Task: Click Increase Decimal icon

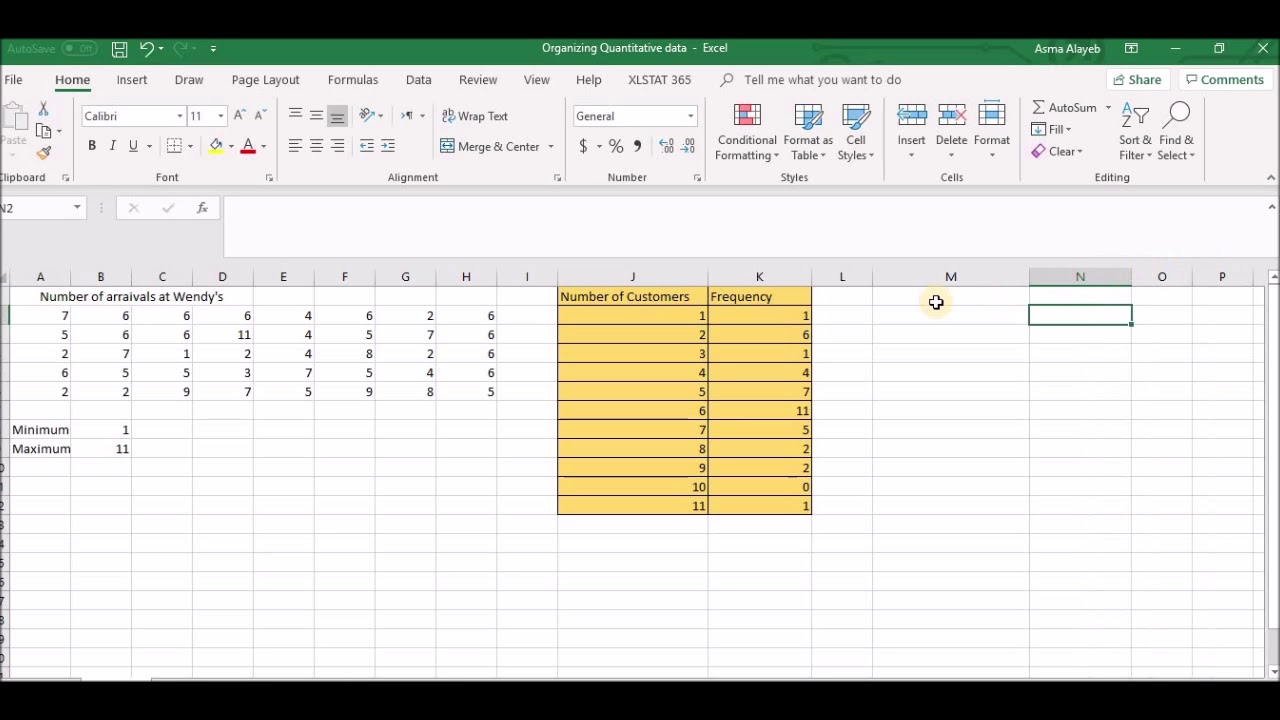Action: (x=666, y=146)
